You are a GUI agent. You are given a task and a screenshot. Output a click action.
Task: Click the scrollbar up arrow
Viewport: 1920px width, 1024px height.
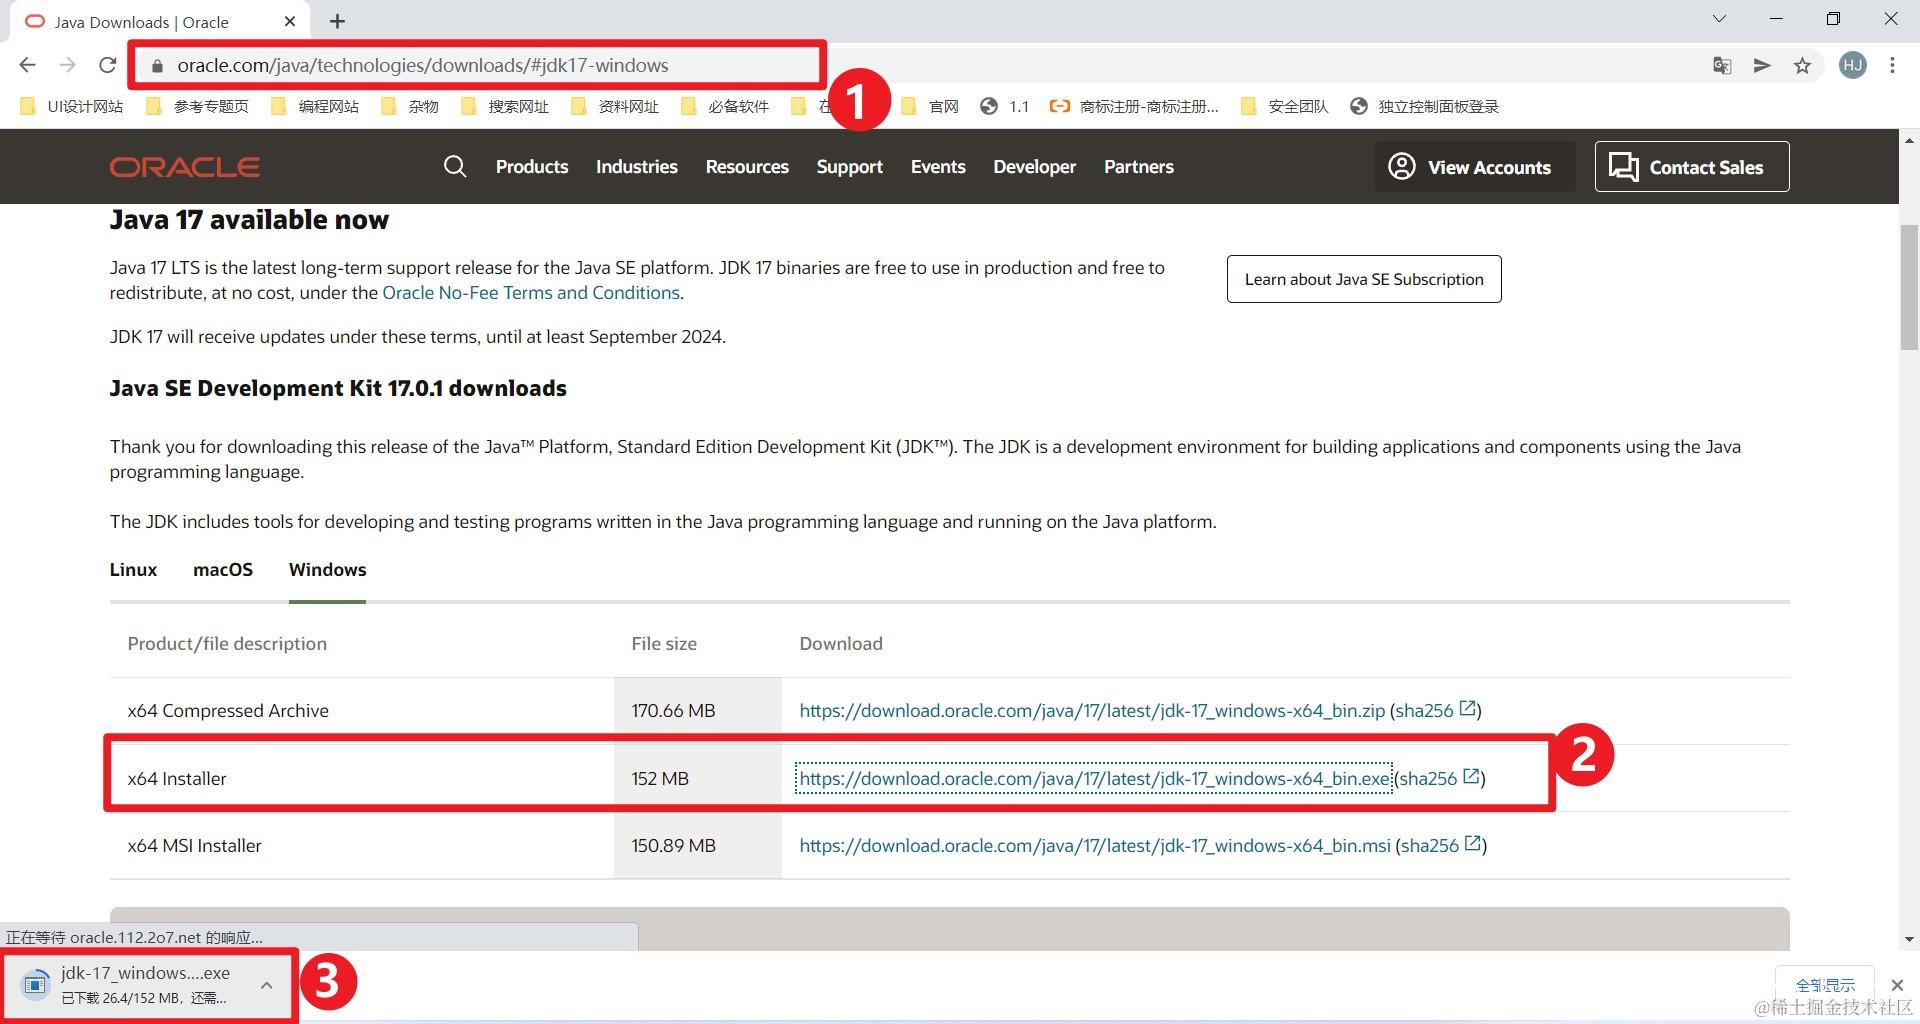coord(1909,140)
